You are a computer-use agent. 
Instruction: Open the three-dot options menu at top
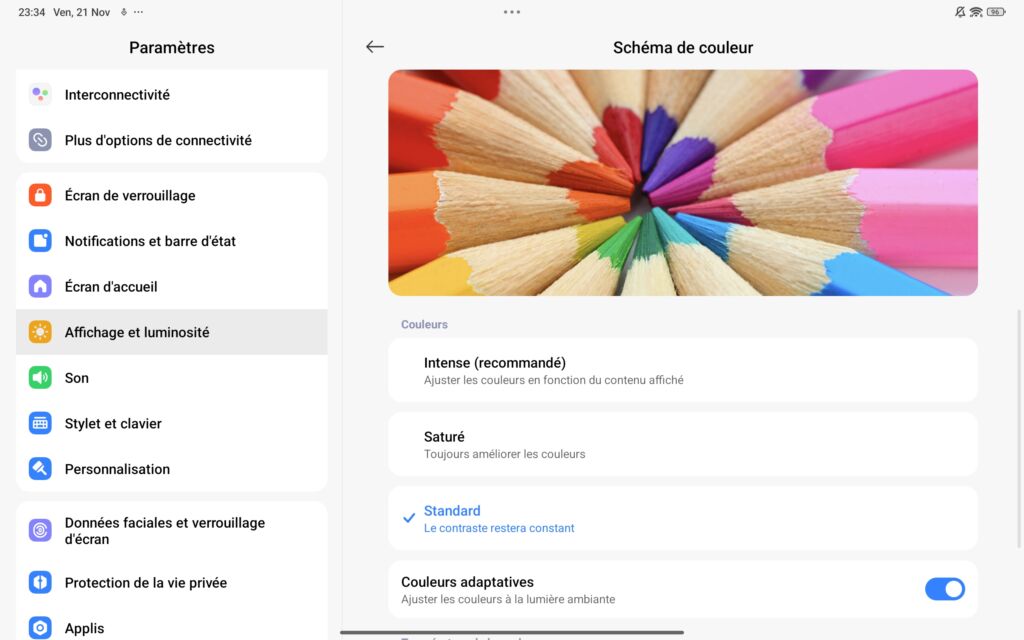[x=512, y=11]
